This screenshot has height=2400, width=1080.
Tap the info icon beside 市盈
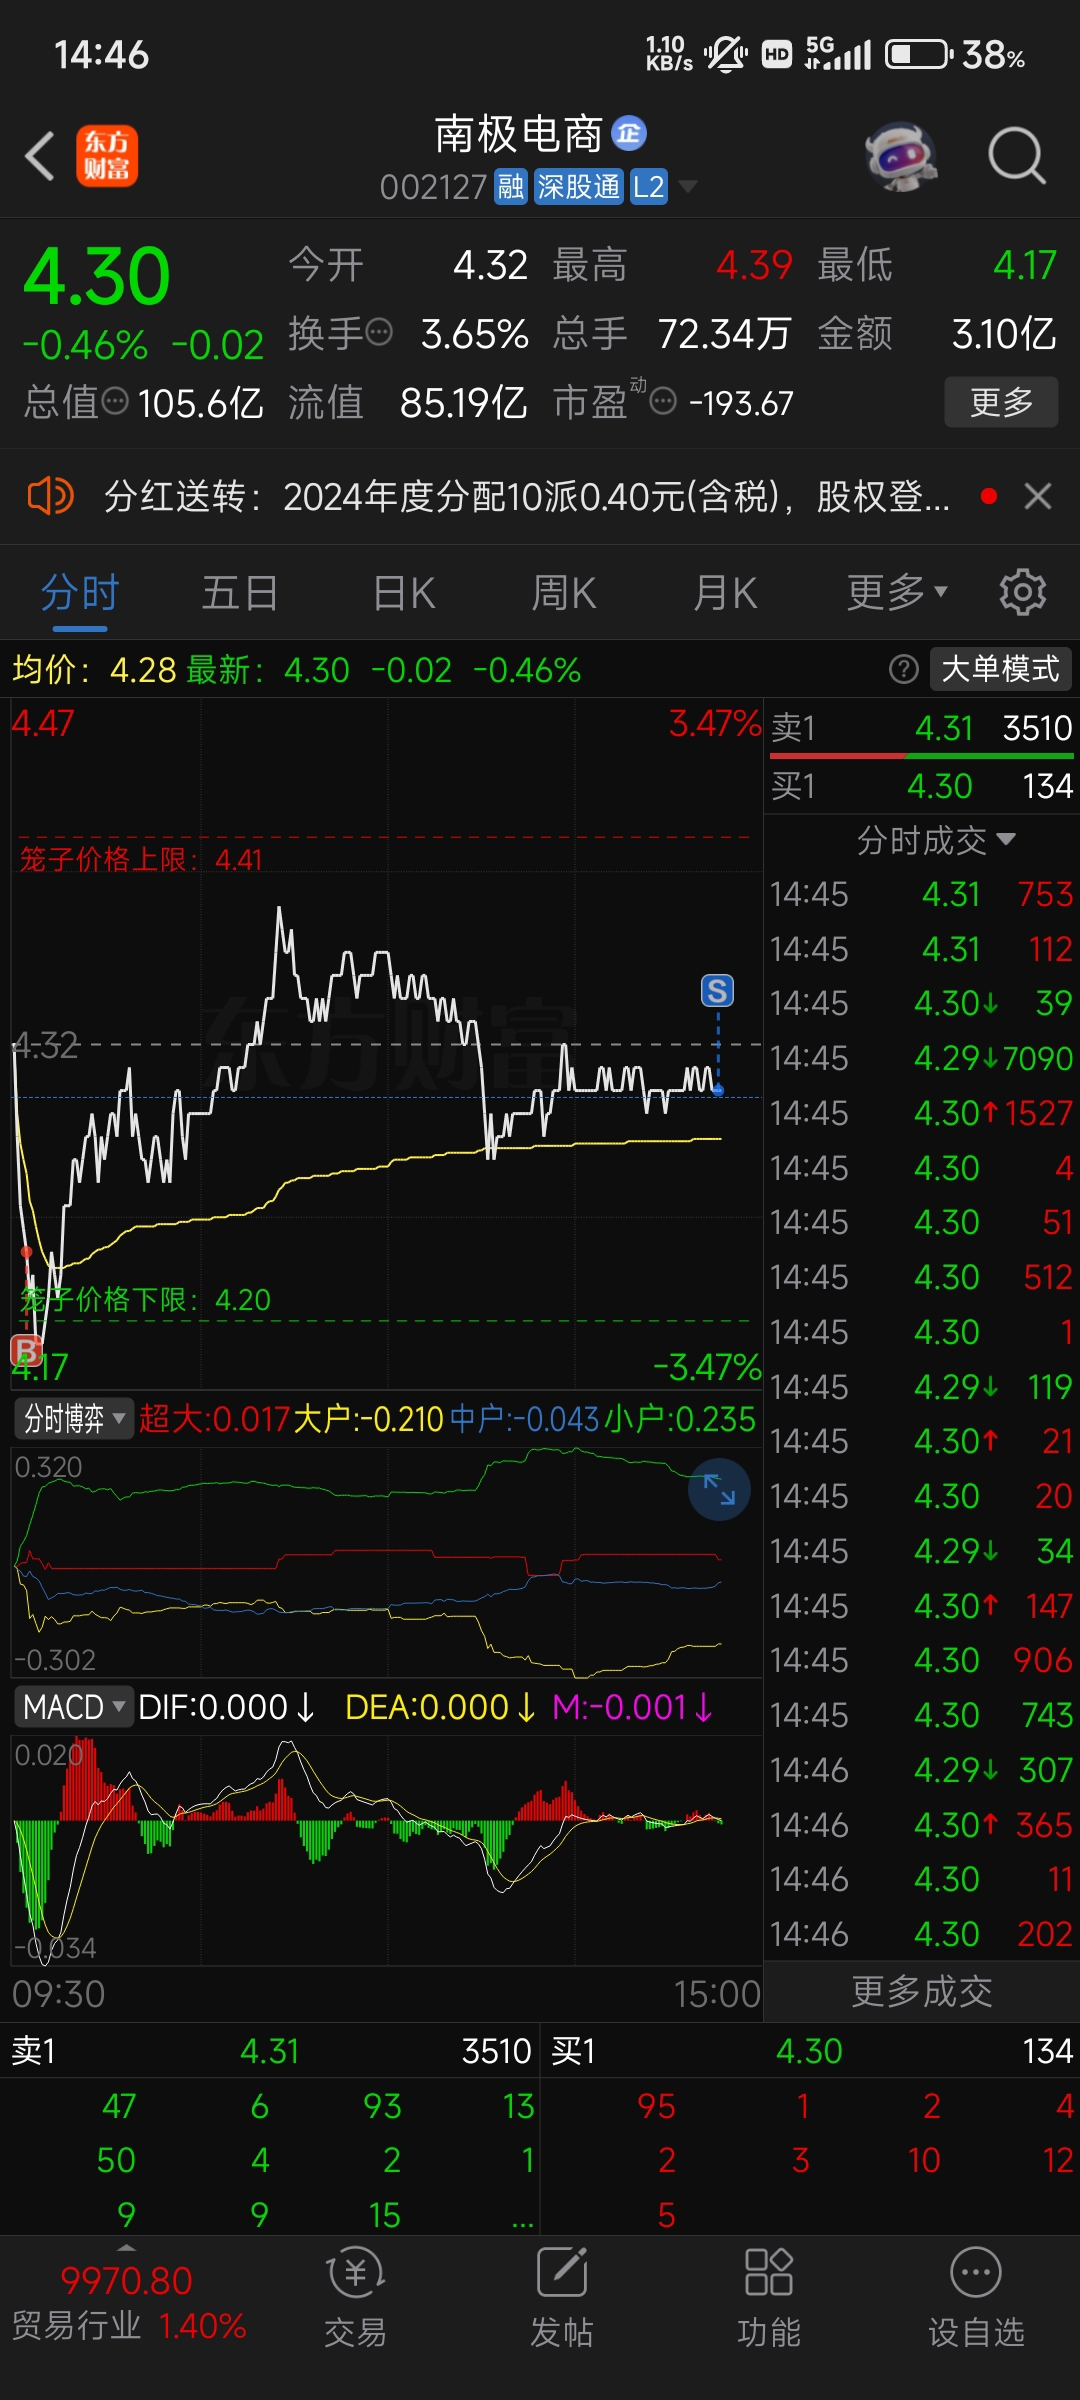tap(663, 402)
